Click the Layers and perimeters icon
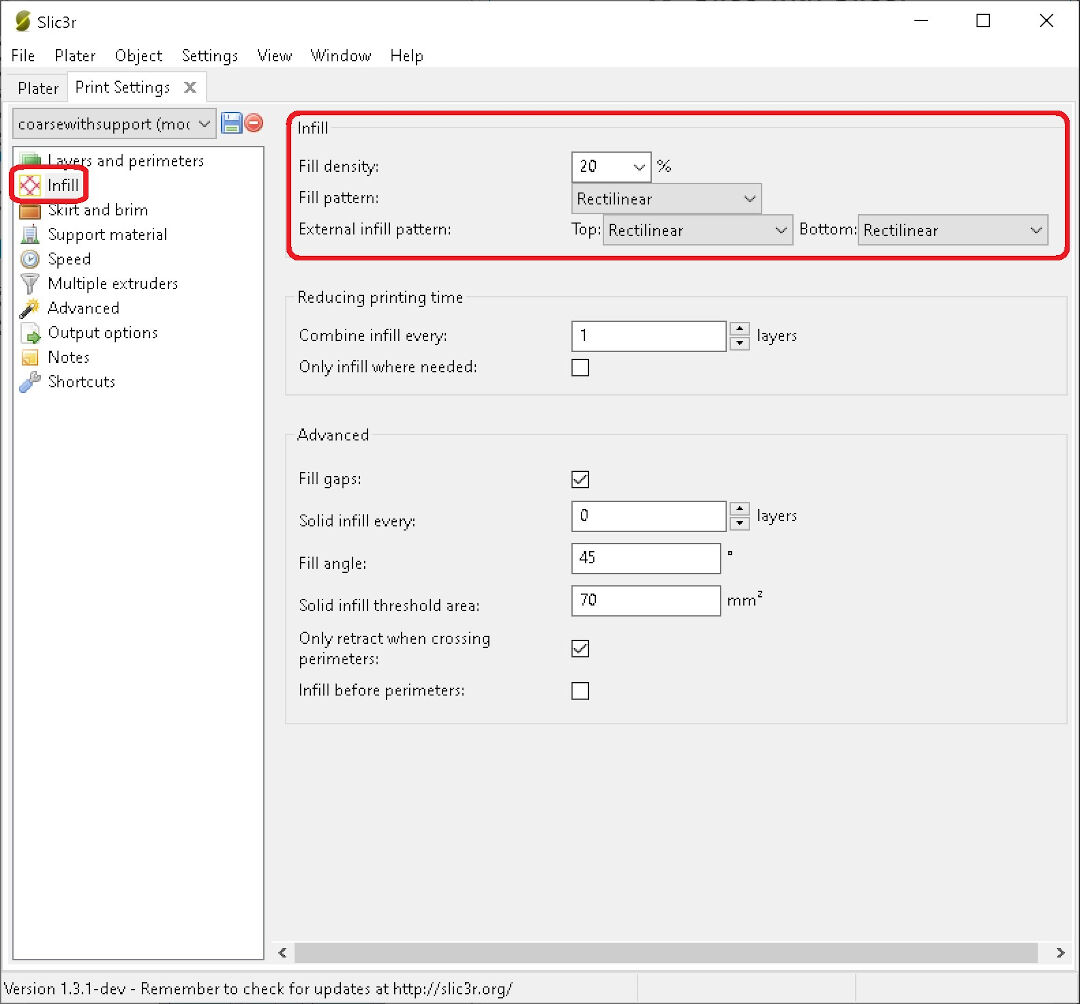This screenshot has height=1004, width=1080. [x=30, y=160]
